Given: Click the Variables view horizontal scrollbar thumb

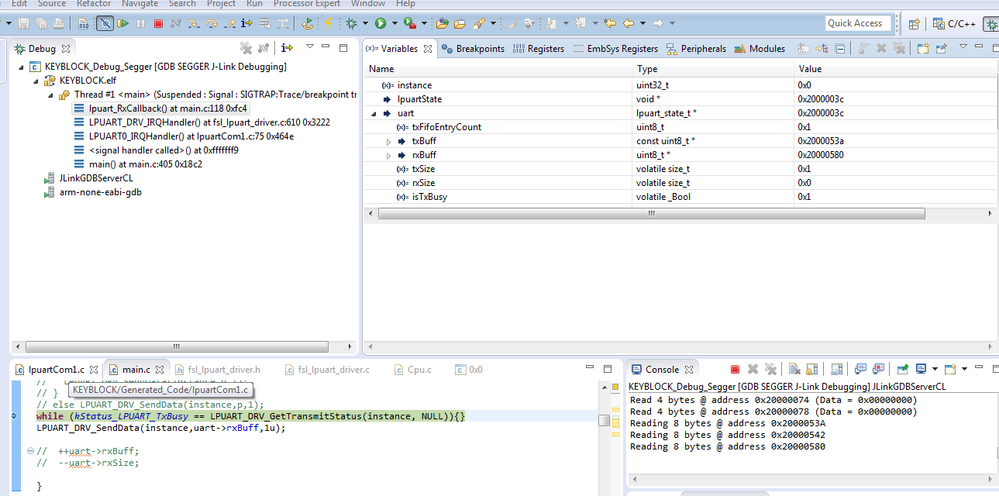Looking at the screenshot, I should 650,214.
